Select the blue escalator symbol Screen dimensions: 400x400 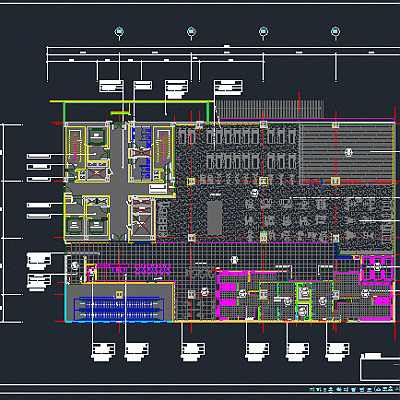pyautogui.click(x=119, y=309)
